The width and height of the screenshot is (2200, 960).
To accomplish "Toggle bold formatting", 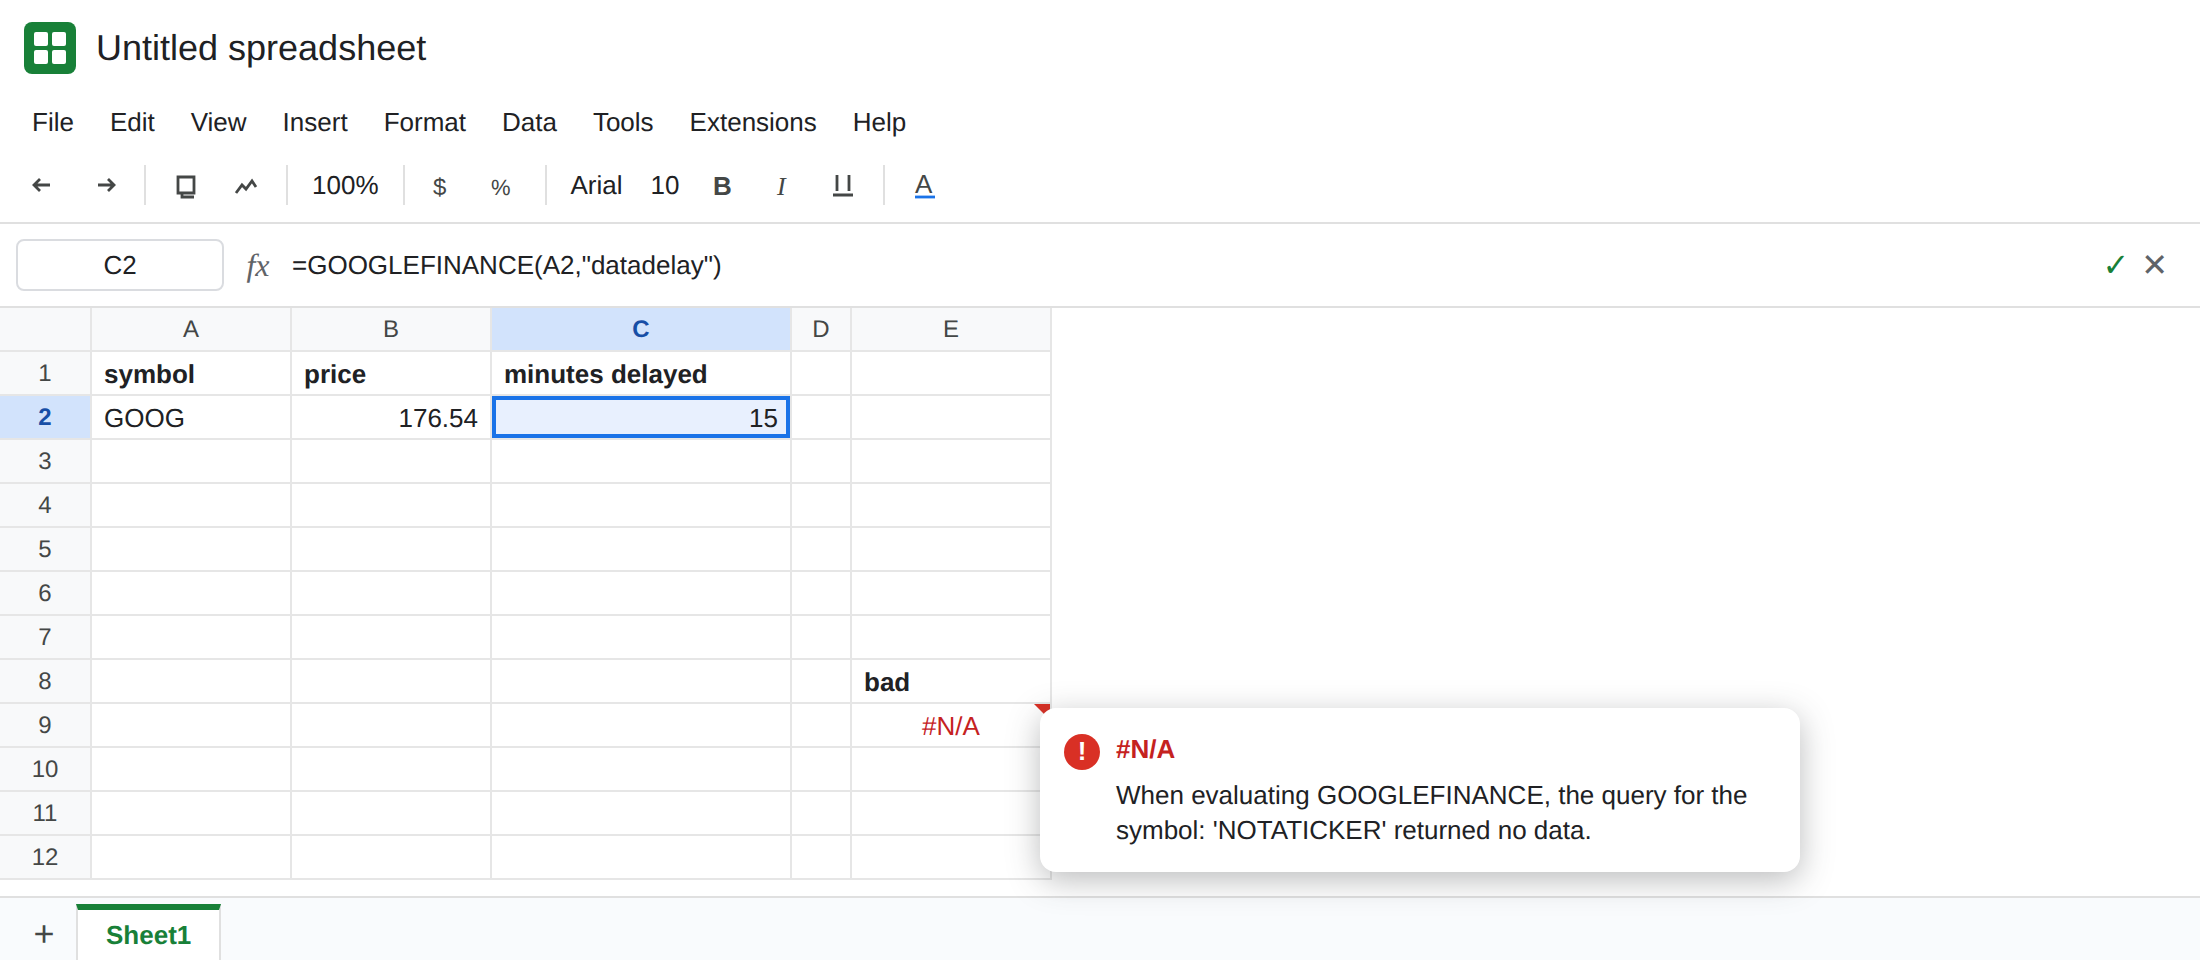I will click(x=722, y=186).
